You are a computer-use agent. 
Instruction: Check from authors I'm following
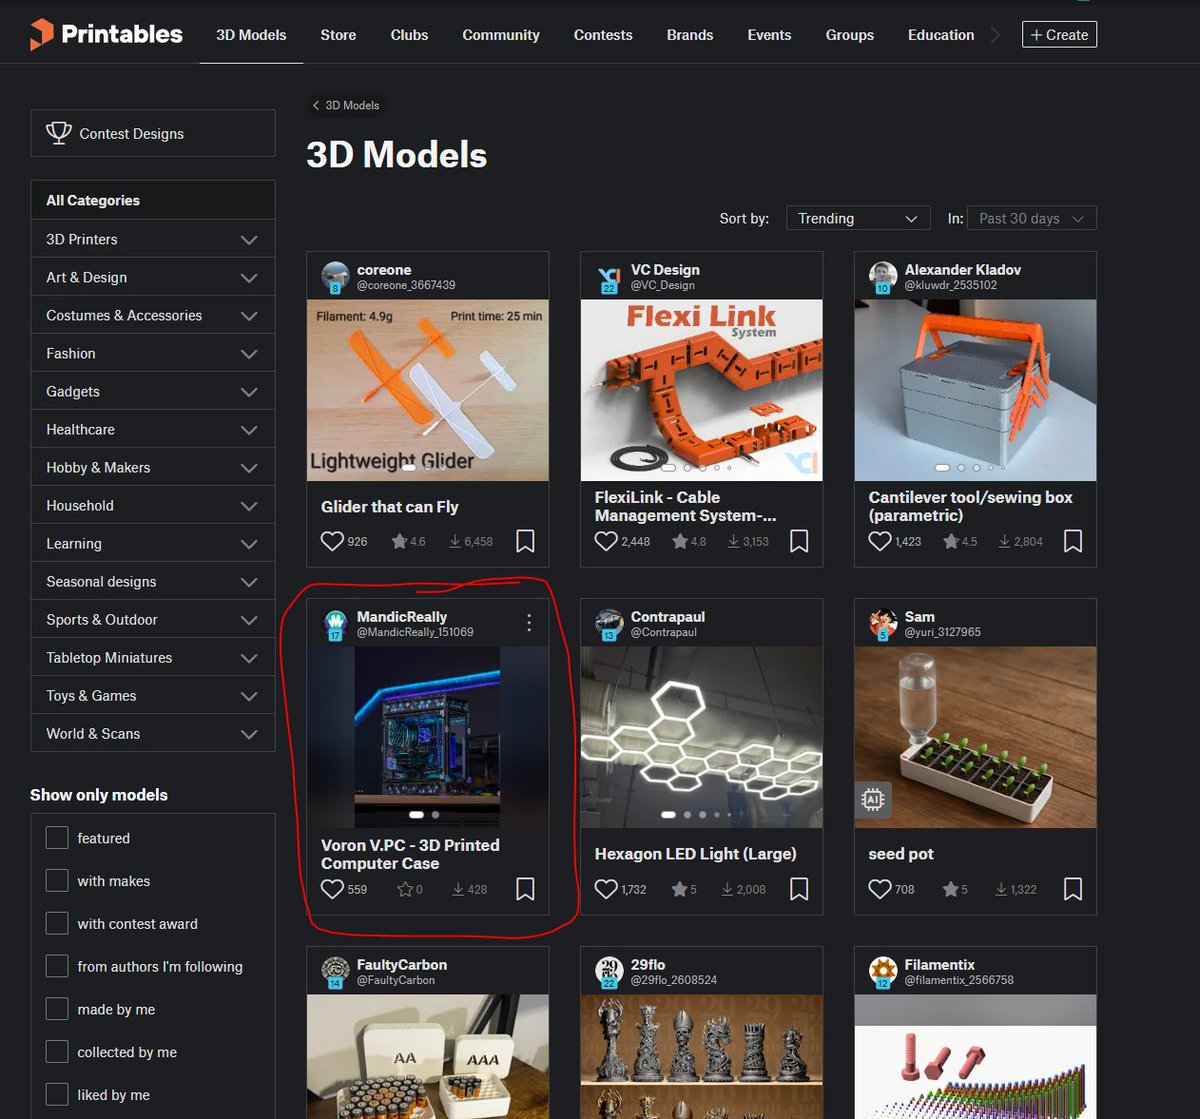point(57,966)
